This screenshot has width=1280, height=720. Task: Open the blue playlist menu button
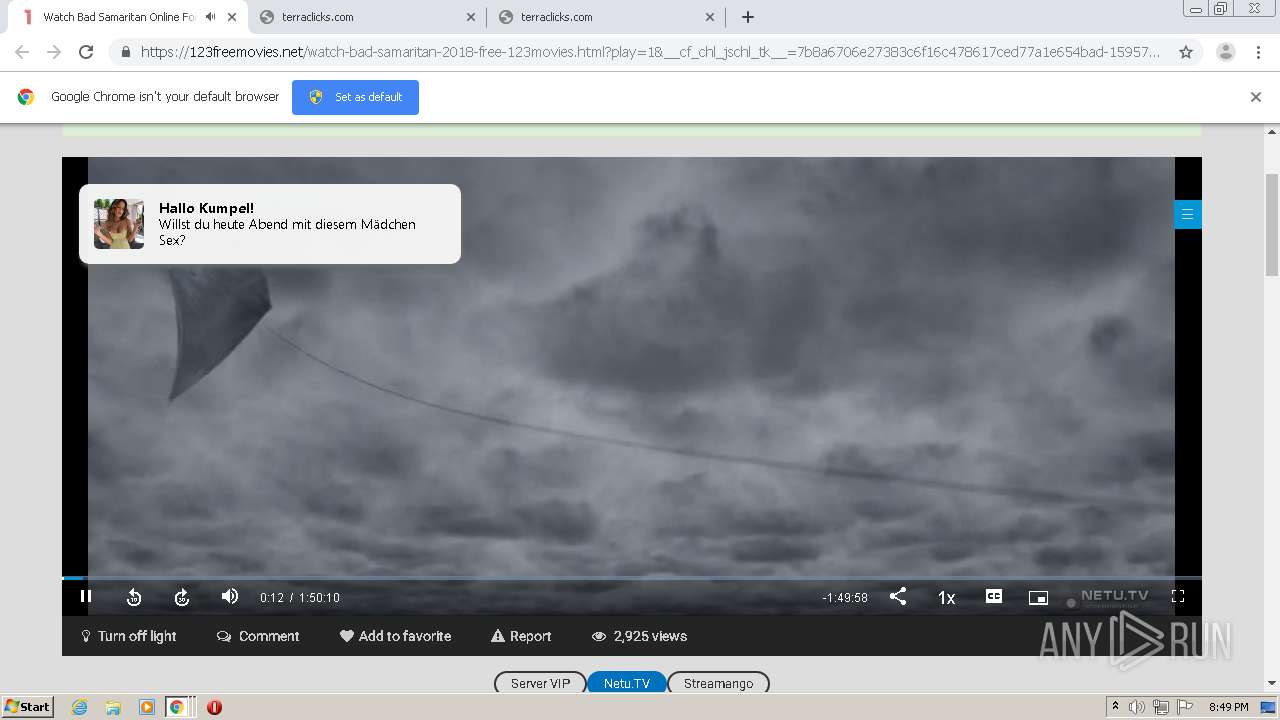coord(1187,214)
